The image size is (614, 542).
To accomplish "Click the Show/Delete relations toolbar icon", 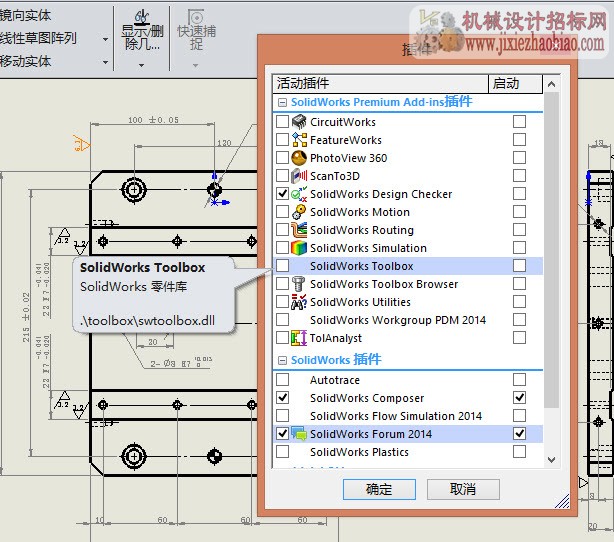I will coord(142,17).
